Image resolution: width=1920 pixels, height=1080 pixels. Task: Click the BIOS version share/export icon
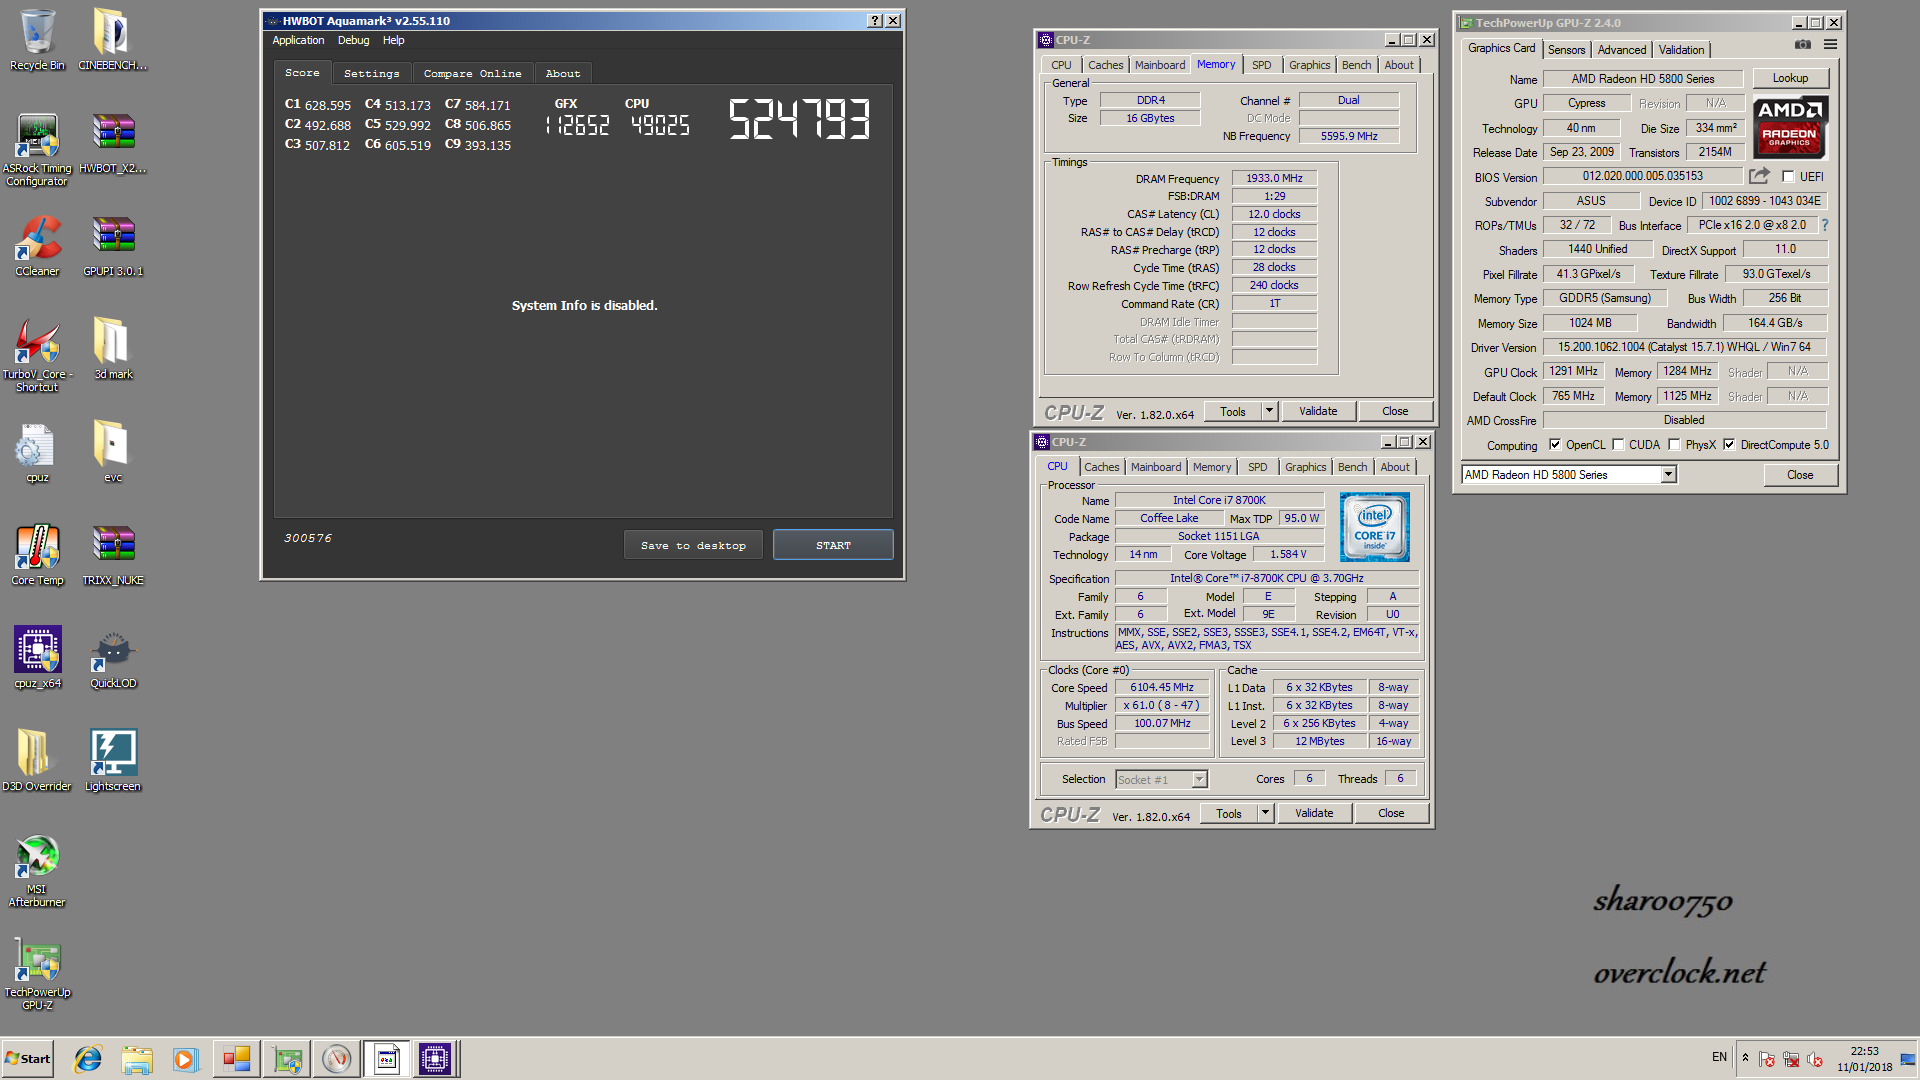pyautogui.click(x=1759, y=176)
